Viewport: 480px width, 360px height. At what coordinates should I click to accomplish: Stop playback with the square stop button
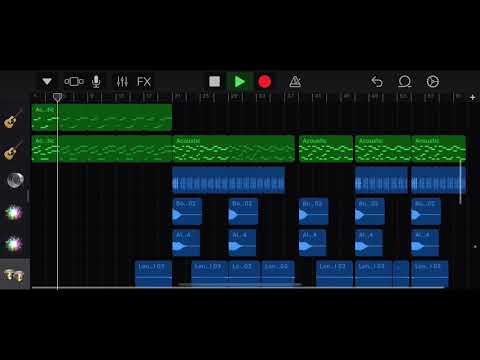[x=214, y=81]
